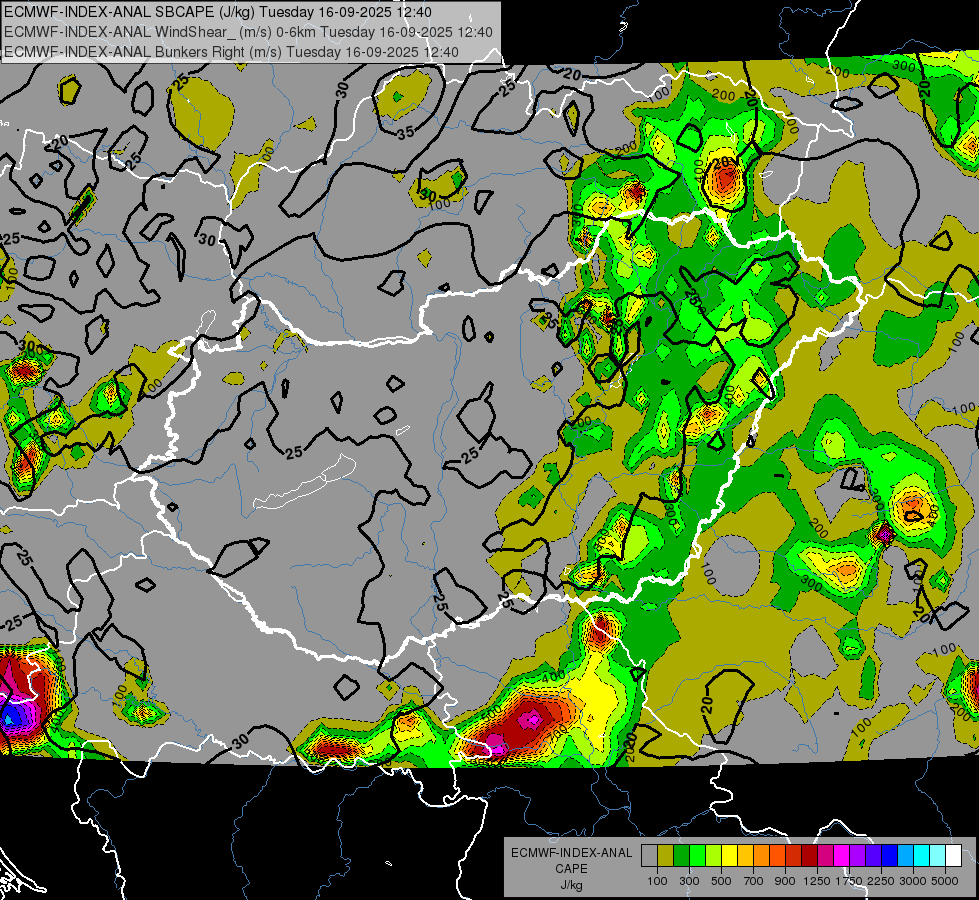Viewport: 979px width, 900px height.
Task: Click the 1250 label under legend
Action: pos(817,881)
